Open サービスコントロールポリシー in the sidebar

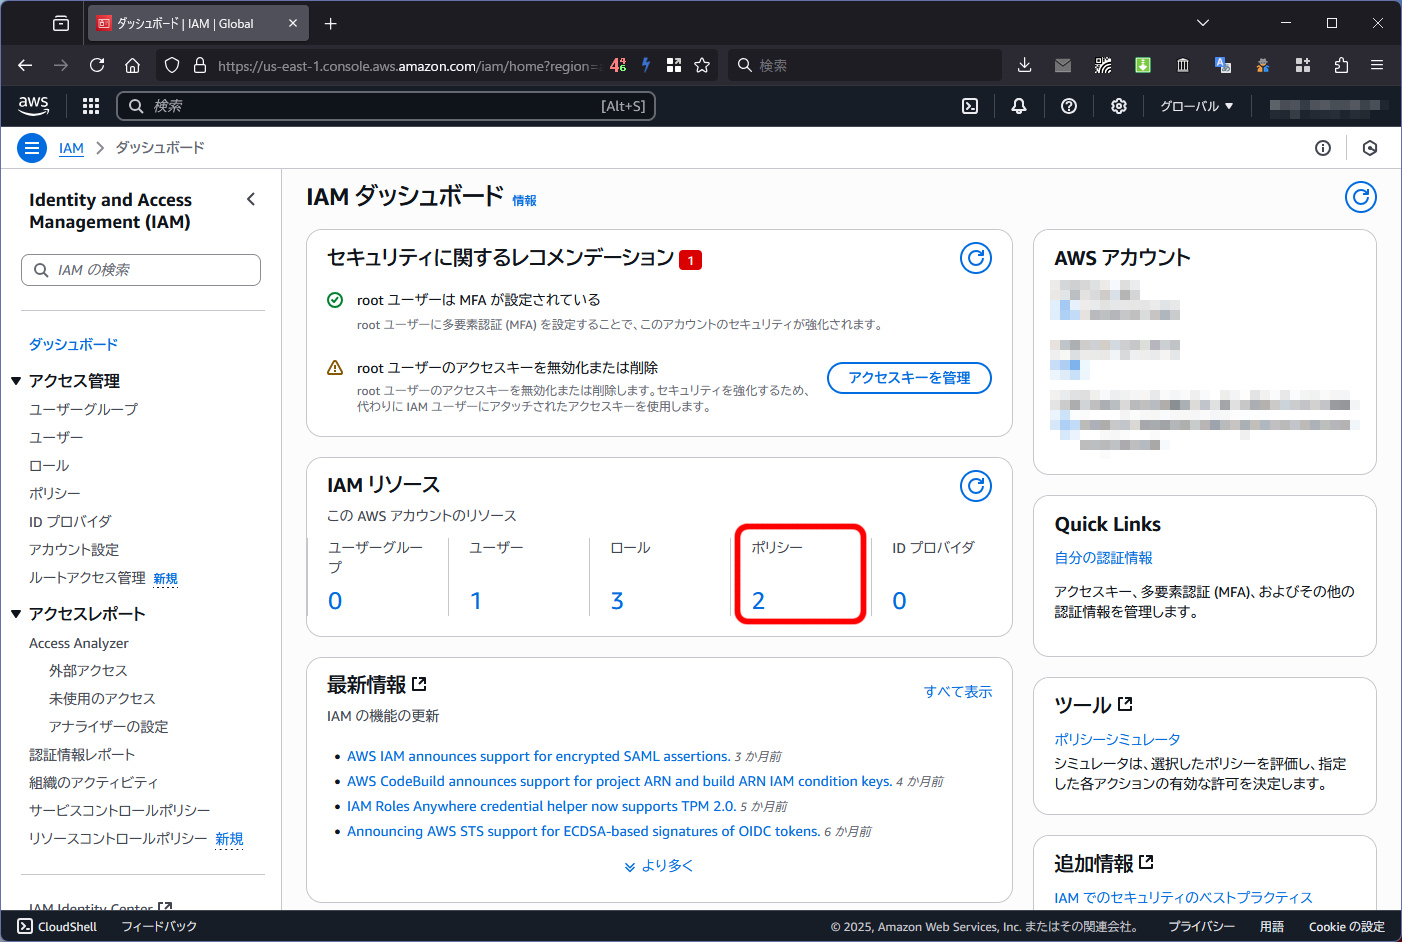point(120,810)
